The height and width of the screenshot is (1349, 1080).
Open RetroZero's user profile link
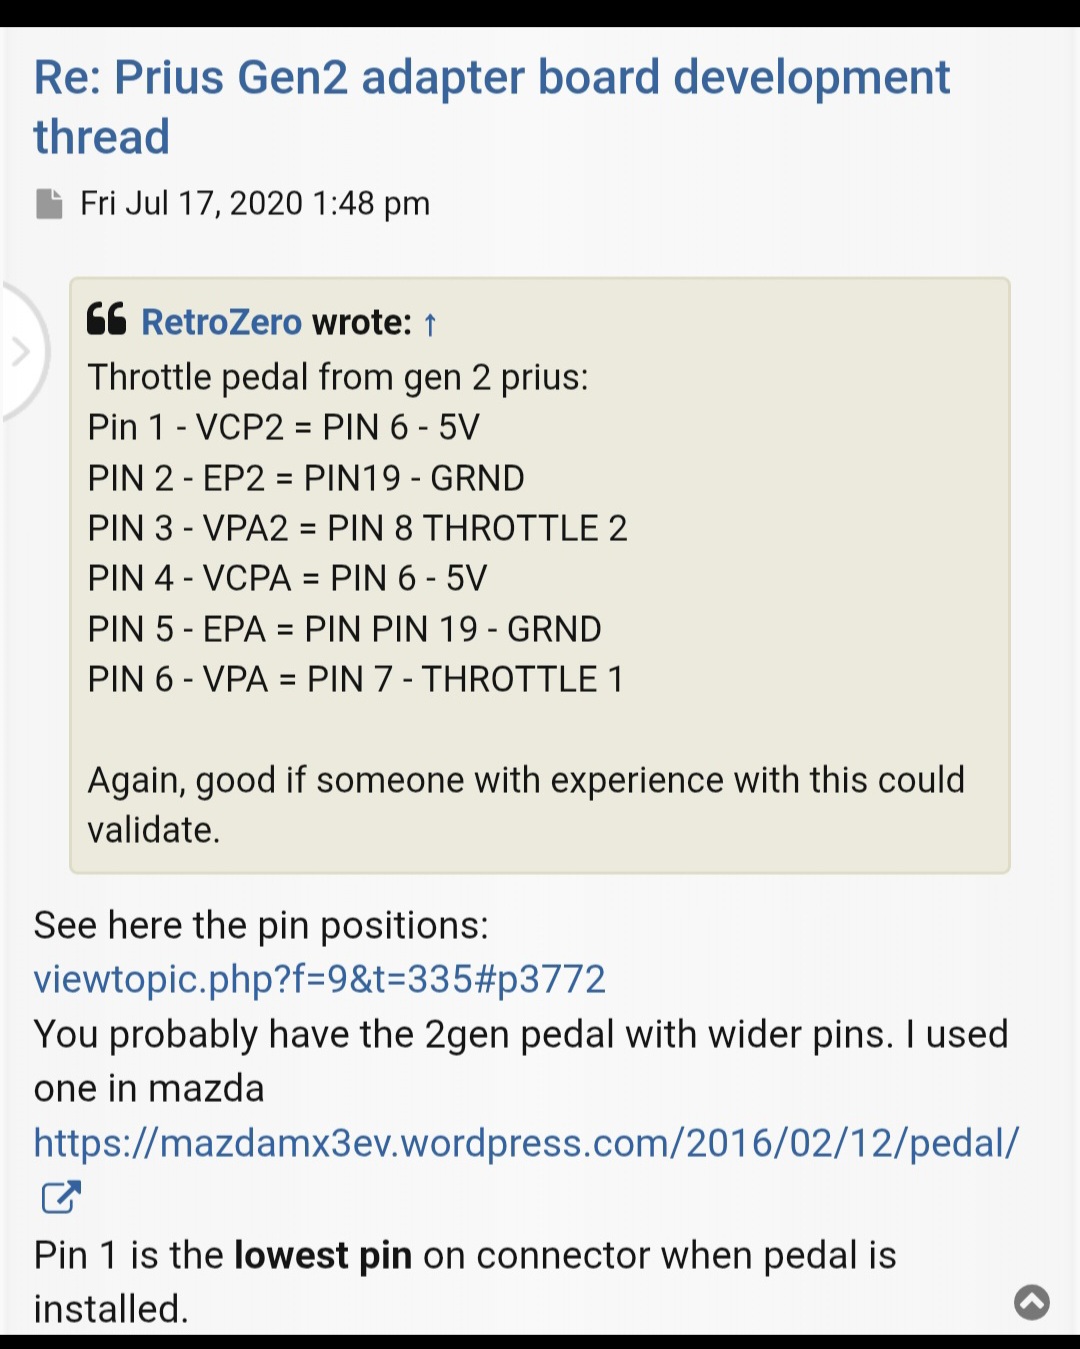tap(221, 322)
